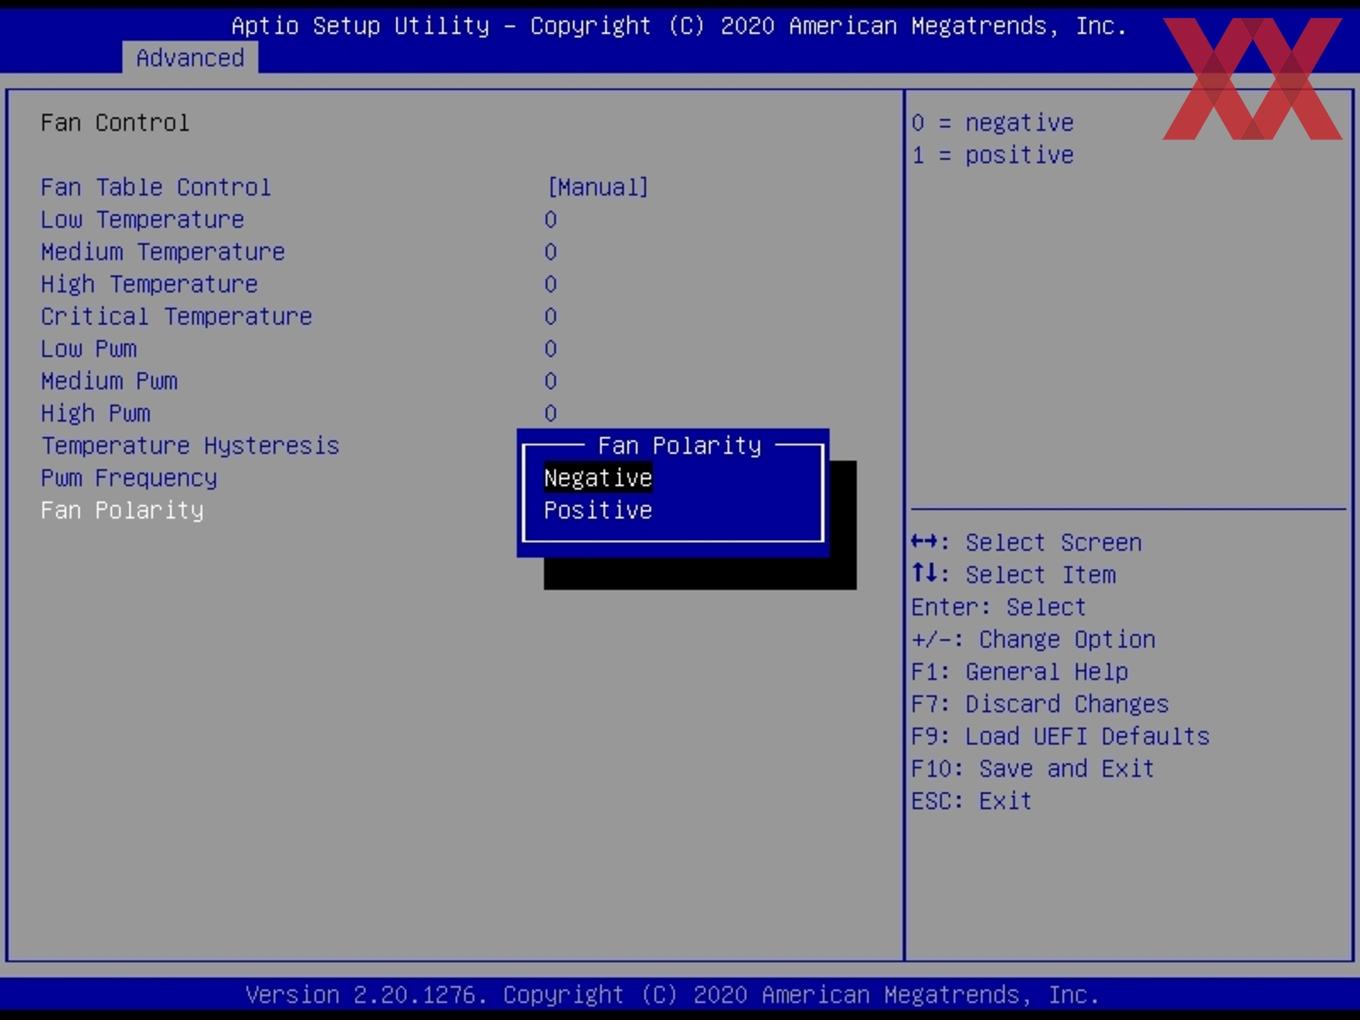Click the F9: Load UEFI Defaults hint
The width and height of the screenshot is (1360, 1020).
tap(1060, 736)
